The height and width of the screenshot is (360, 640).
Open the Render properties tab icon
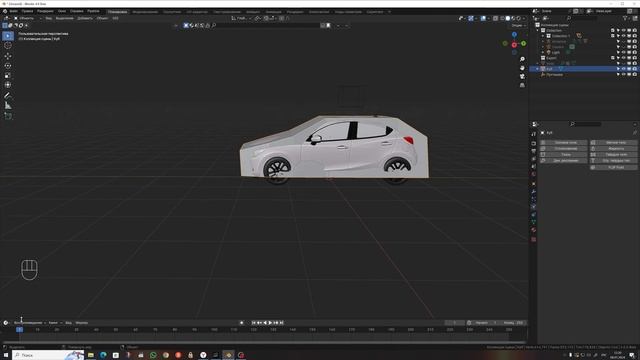coord(533,144)
